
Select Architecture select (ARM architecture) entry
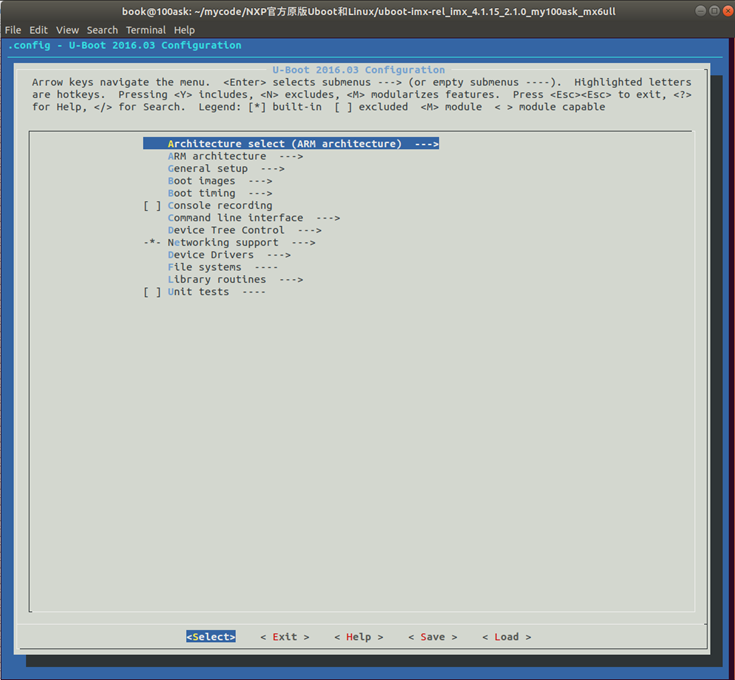tap(291, 143)
